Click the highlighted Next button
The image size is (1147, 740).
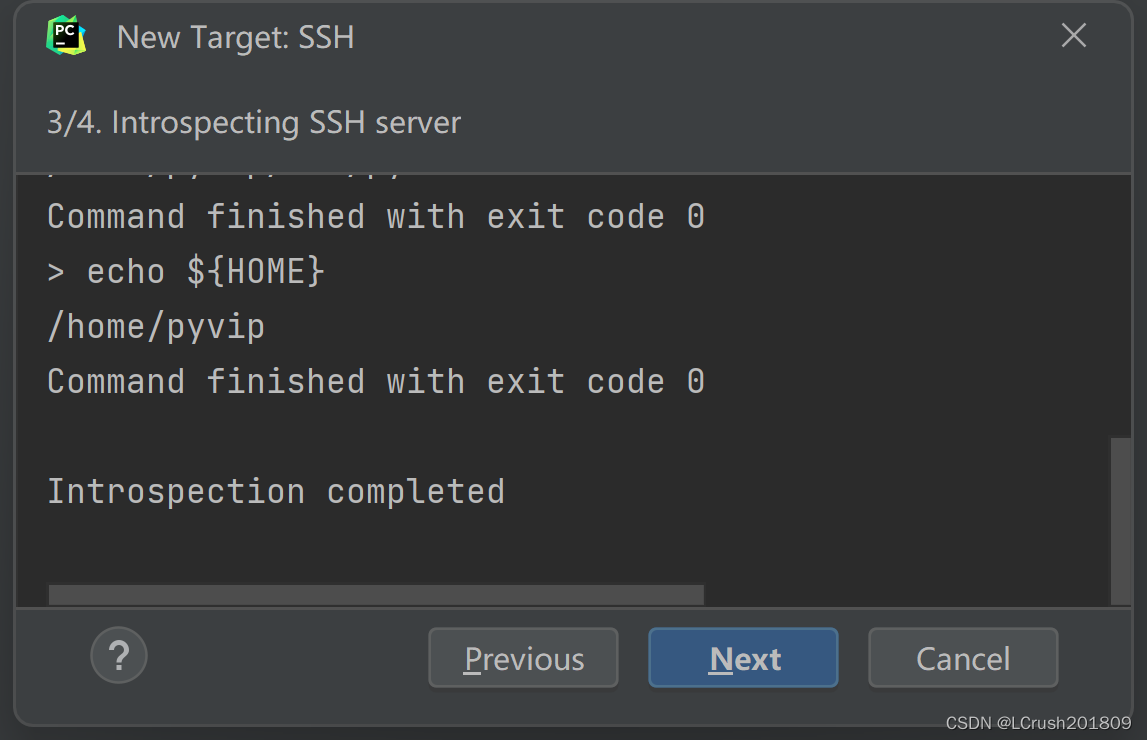(743, 657)
